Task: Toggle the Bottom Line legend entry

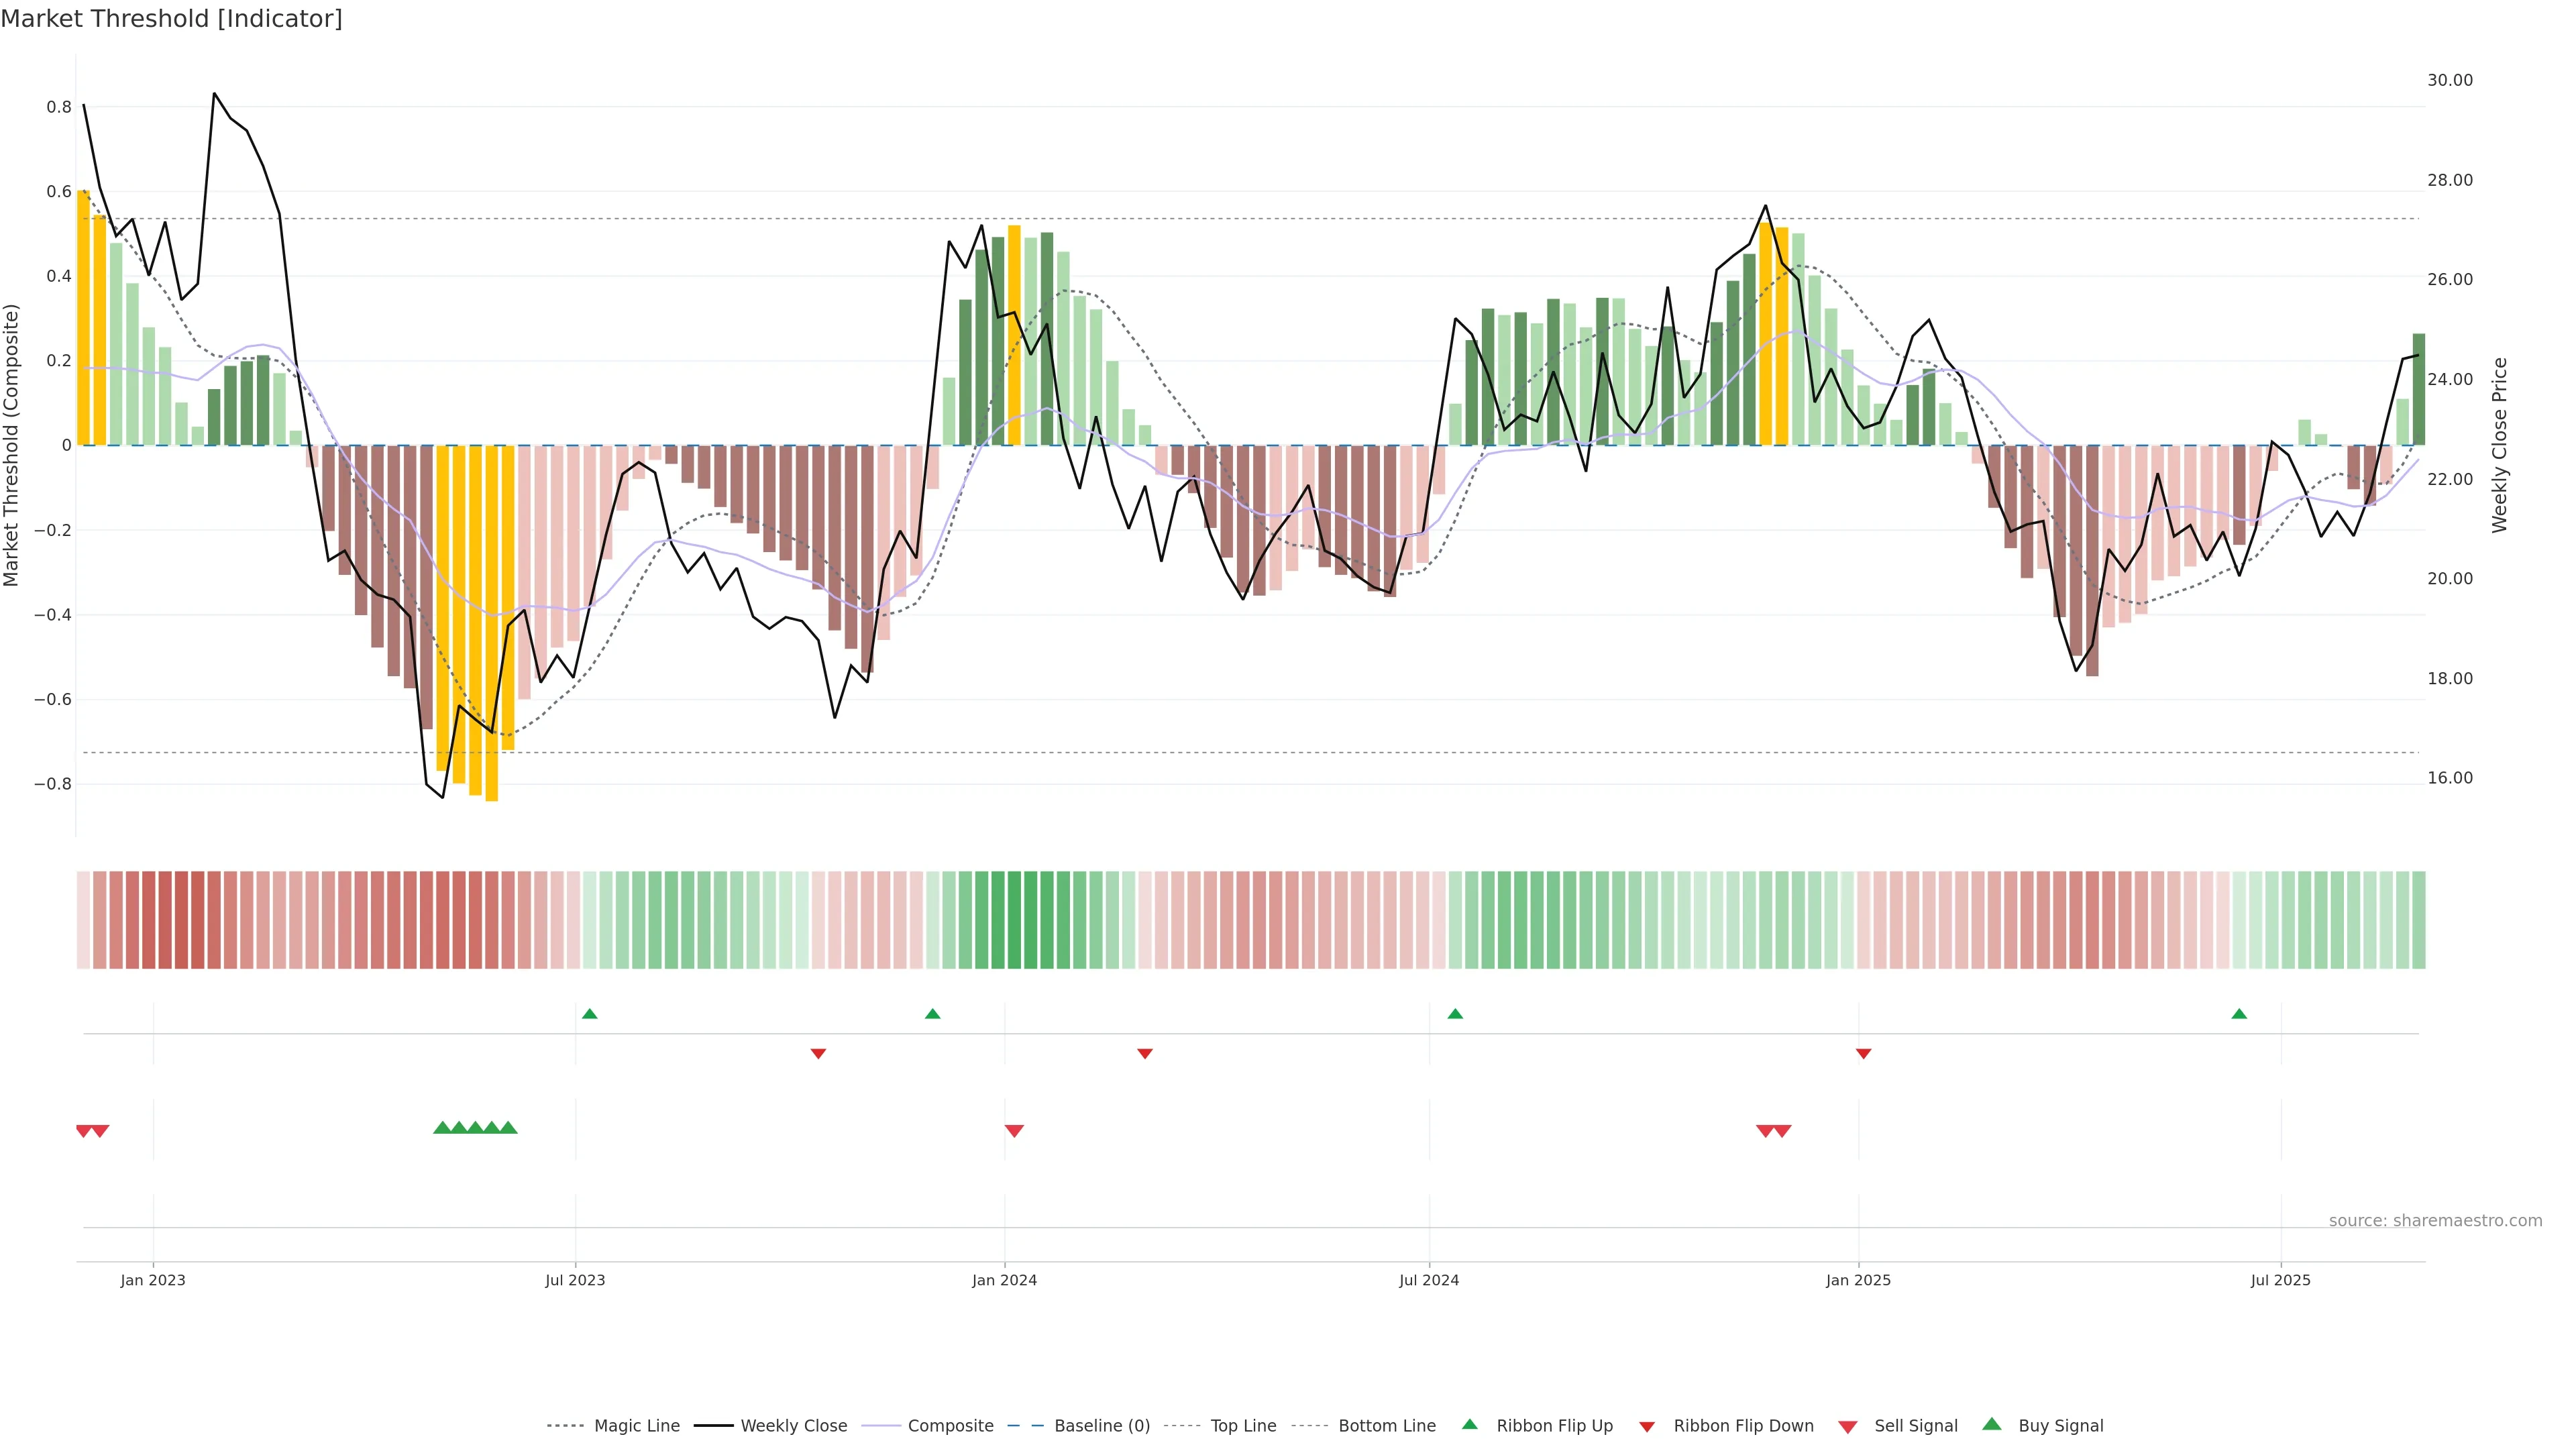Action: (1386, 1426)
